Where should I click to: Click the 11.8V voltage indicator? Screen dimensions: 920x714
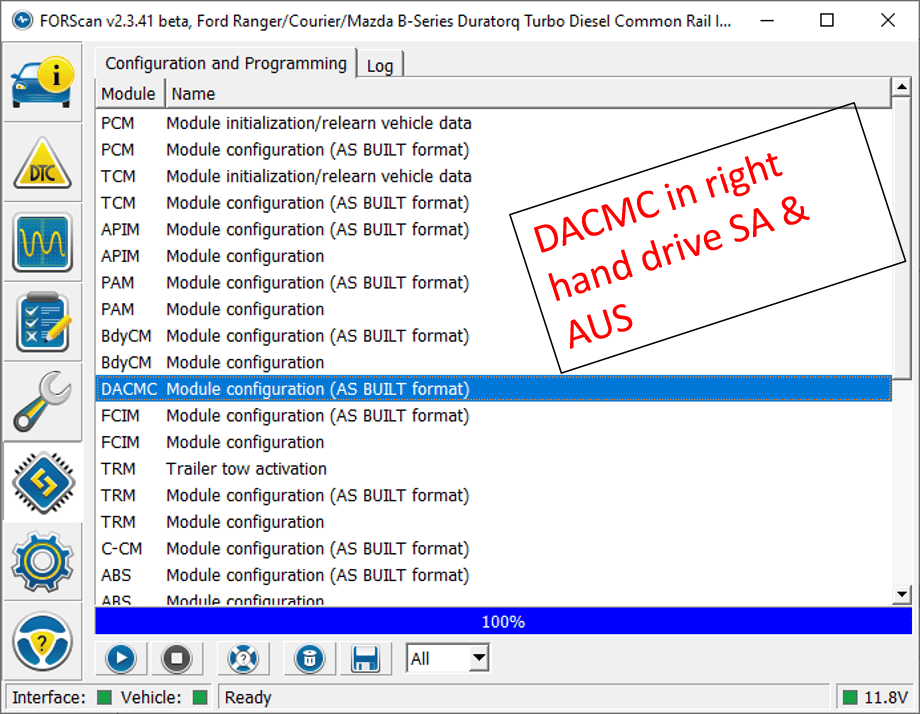click(876, 697)
